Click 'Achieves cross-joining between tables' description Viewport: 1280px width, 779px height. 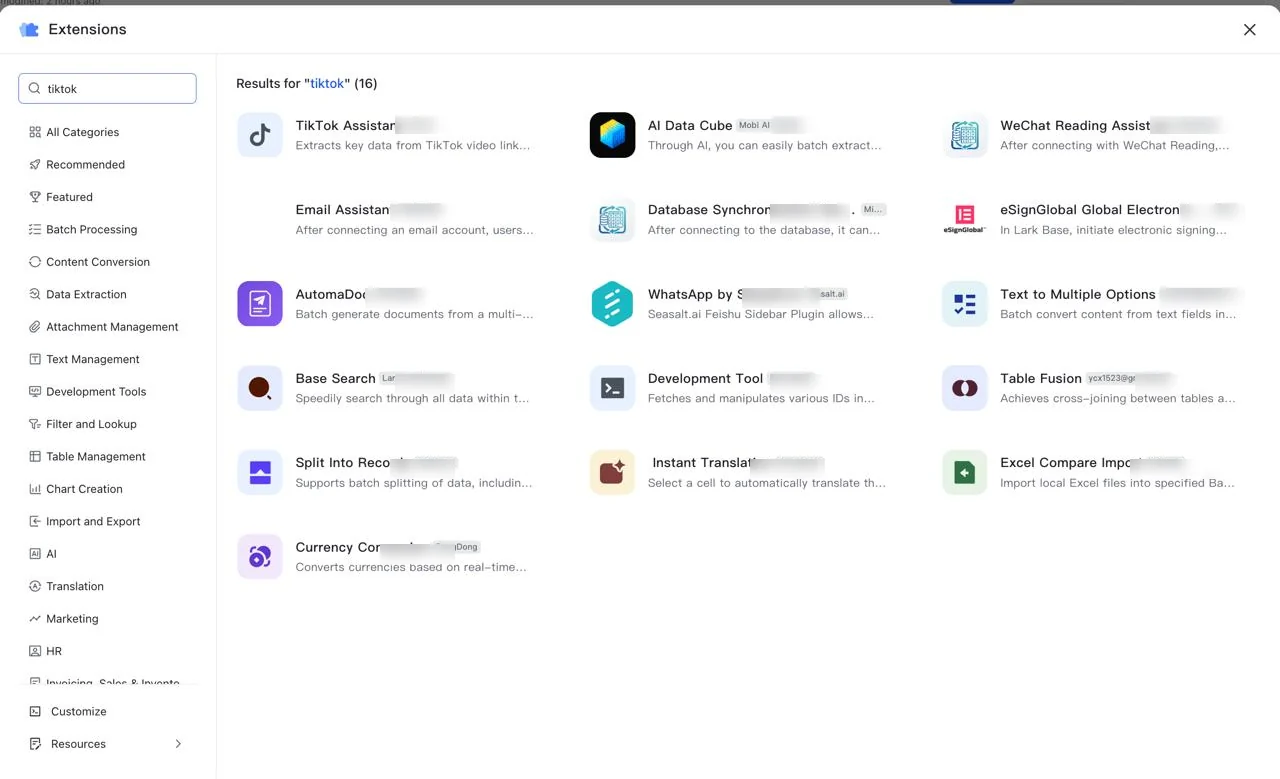pyautogui.click(x=1118, y=399)
